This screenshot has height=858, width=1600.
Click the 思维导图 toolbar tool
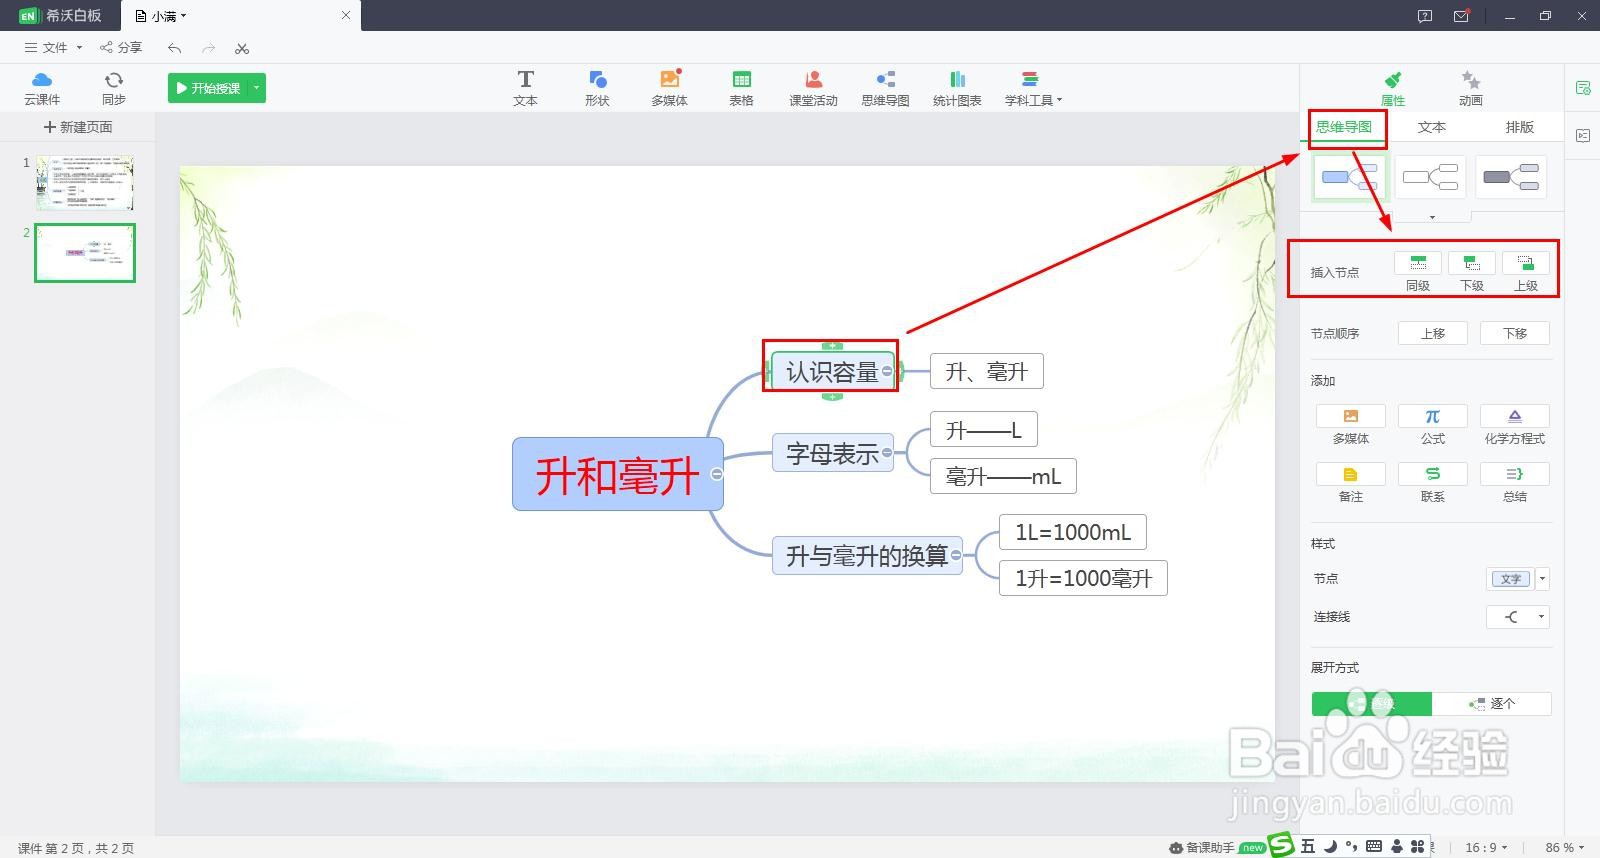point(885,88)
